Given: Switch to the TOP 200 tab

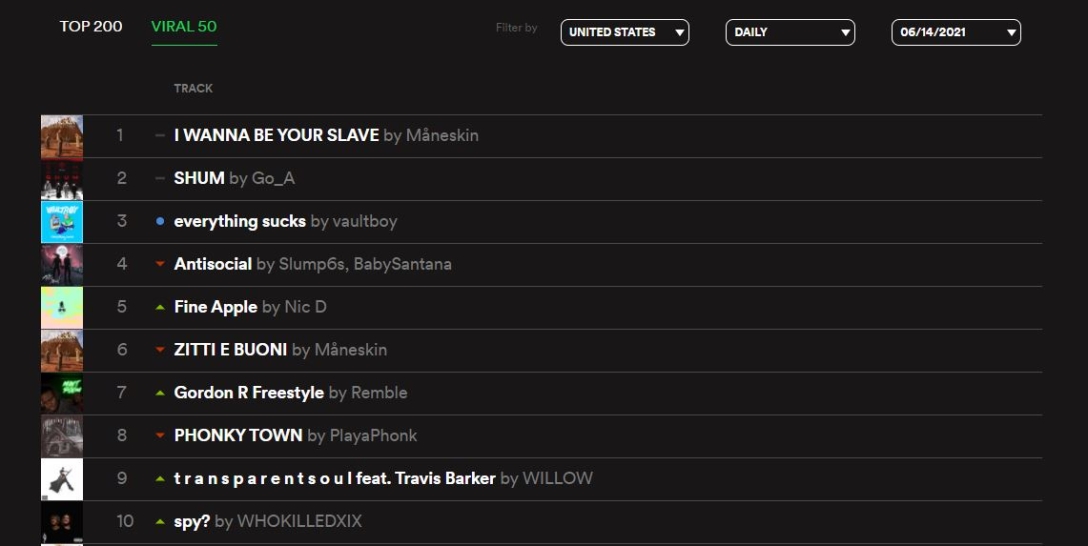Looking at the screenshot, I should tap(91, 26).
